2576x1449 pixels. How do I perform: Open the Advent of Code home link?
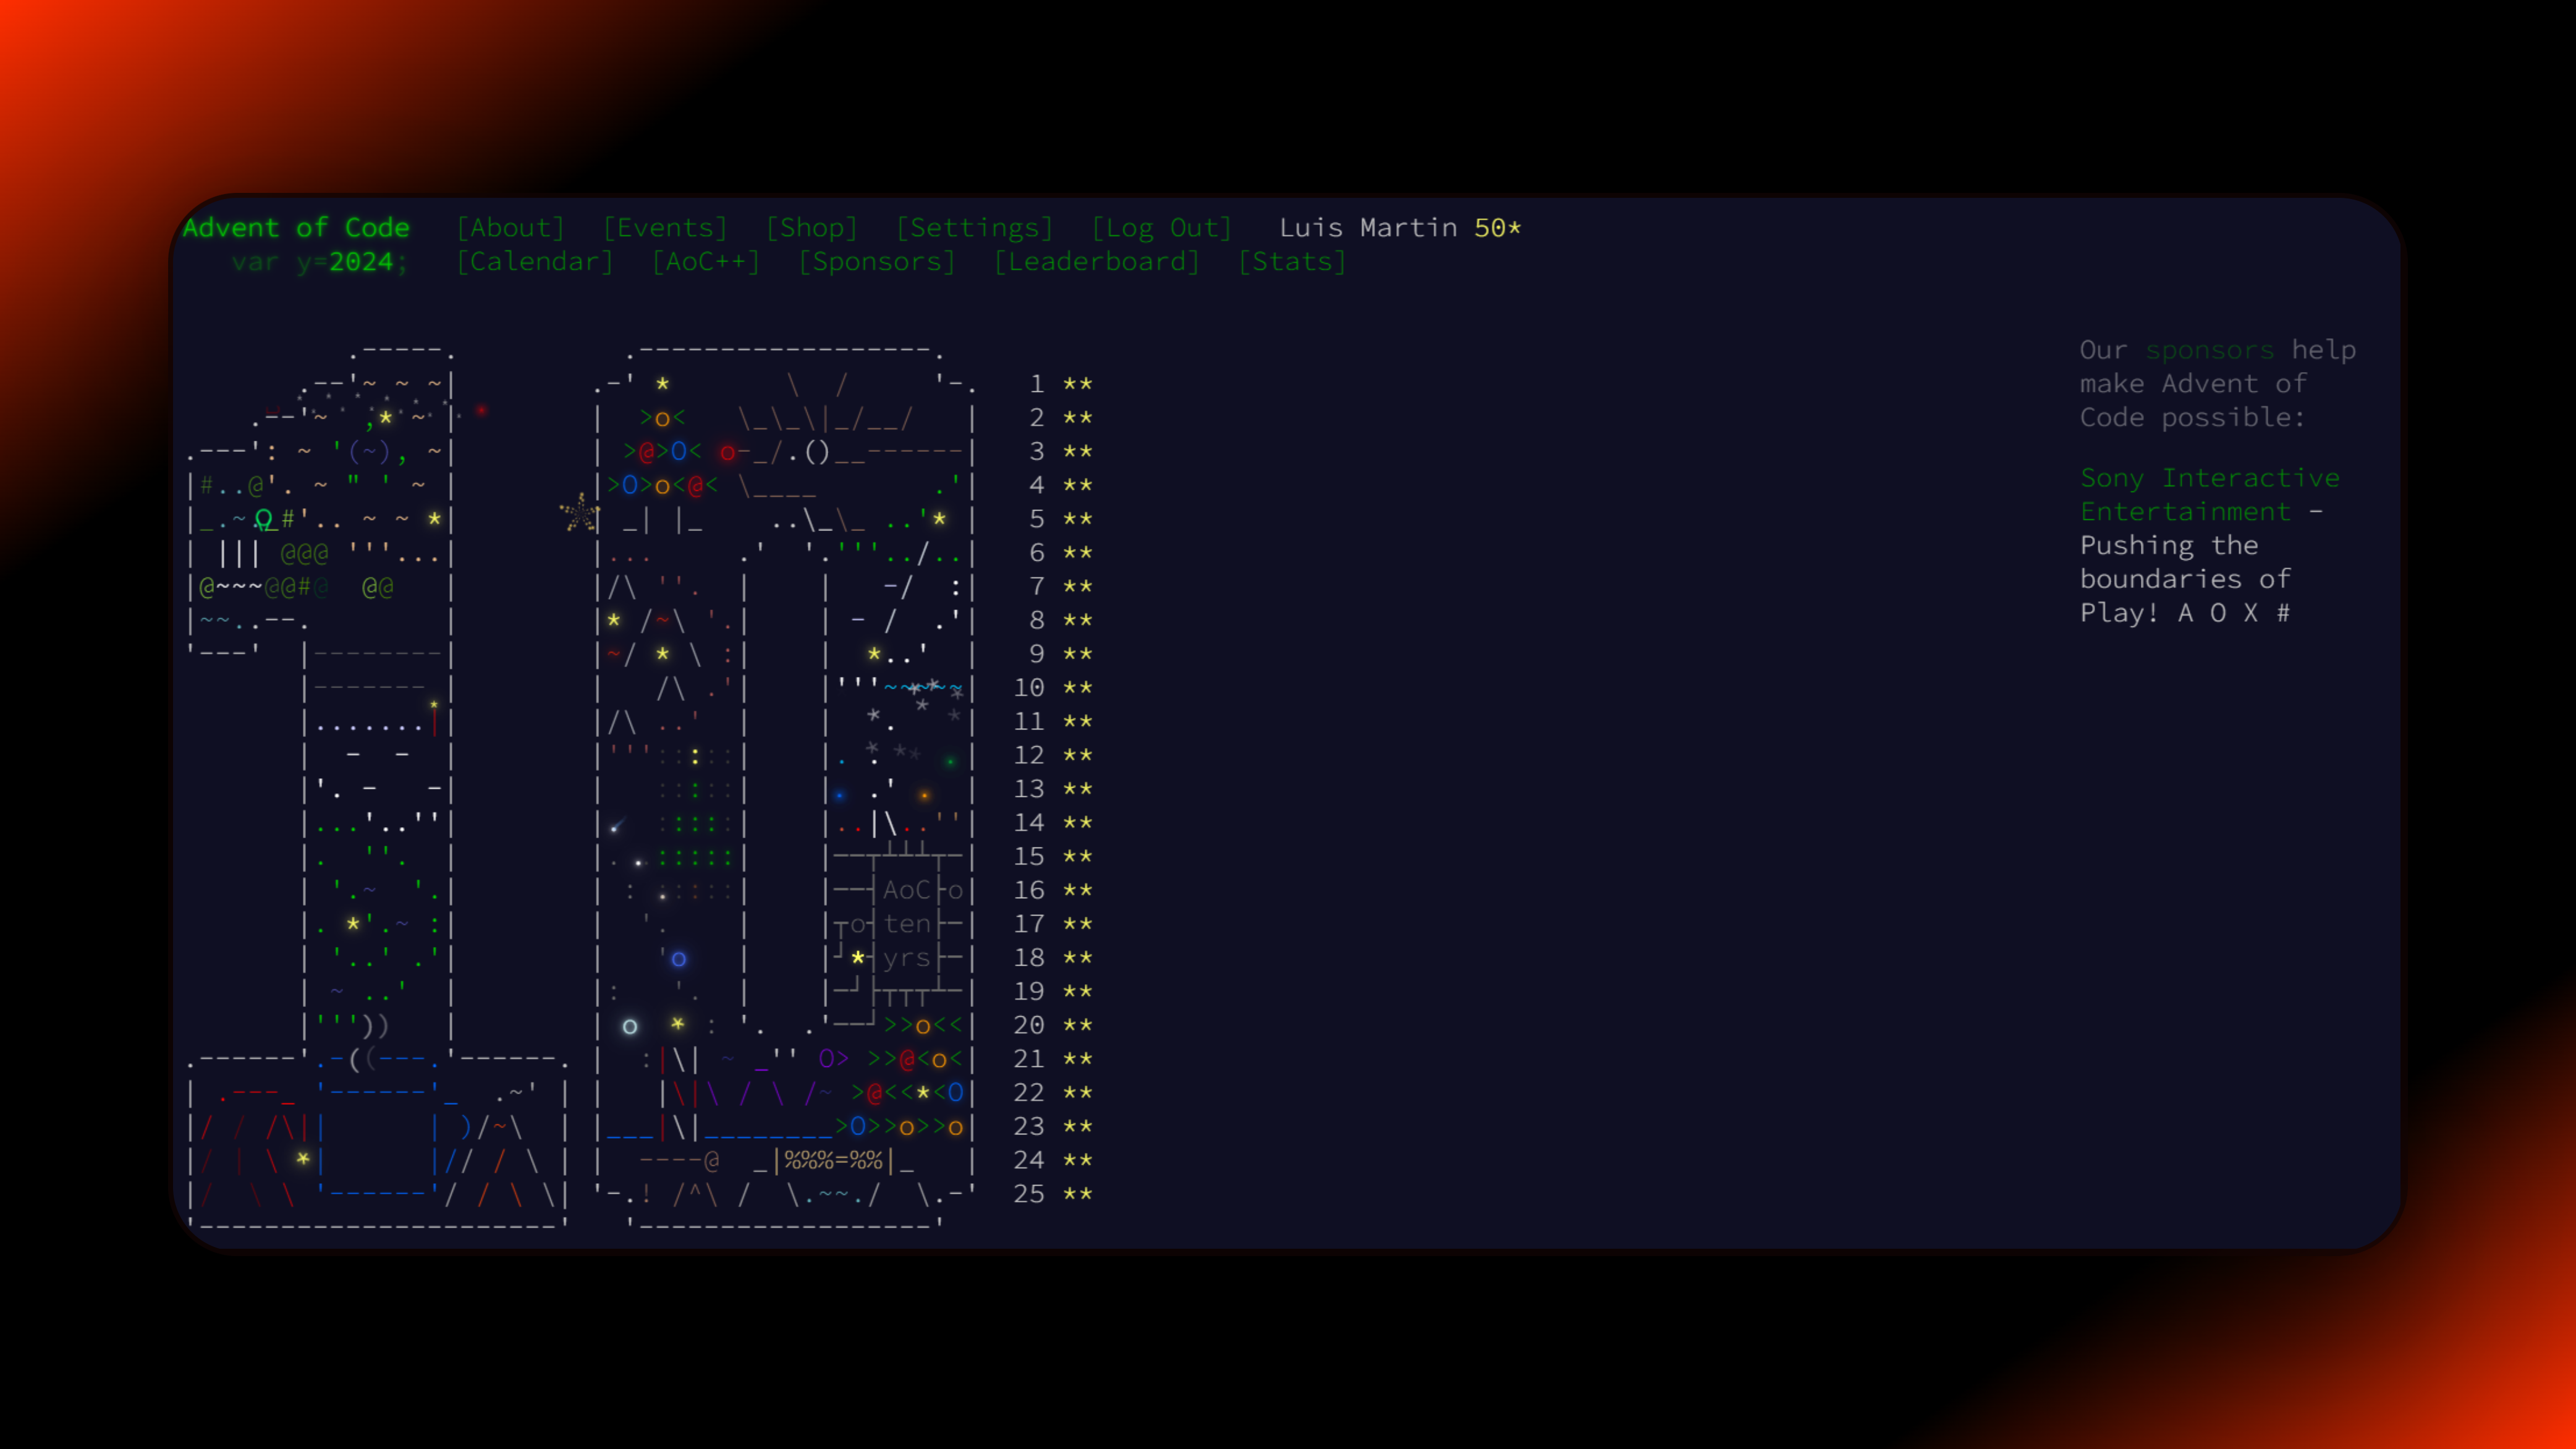pyautogui.click(x=296, y=228)
